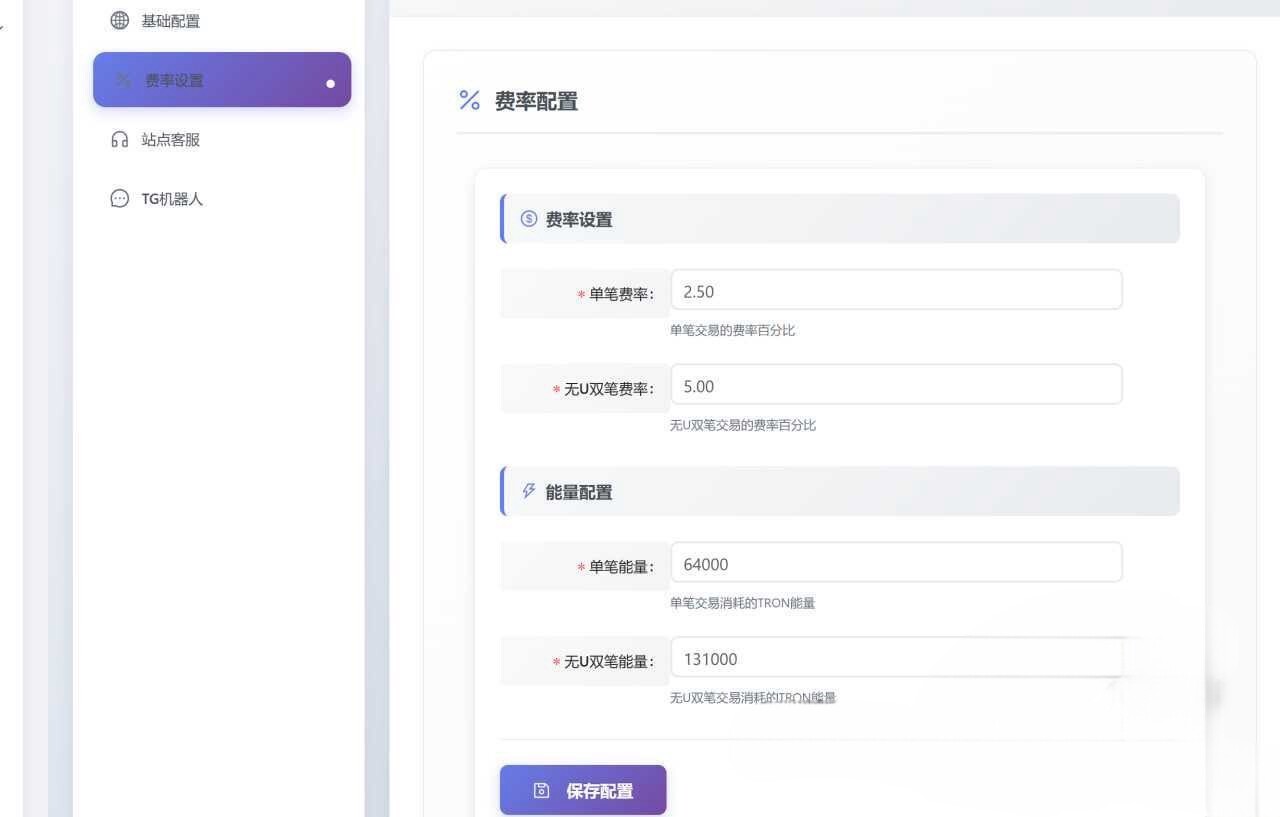1280x817 pixels.
Task: Click the globe icon beside 基础配置
Action: (x=120, y=20)
